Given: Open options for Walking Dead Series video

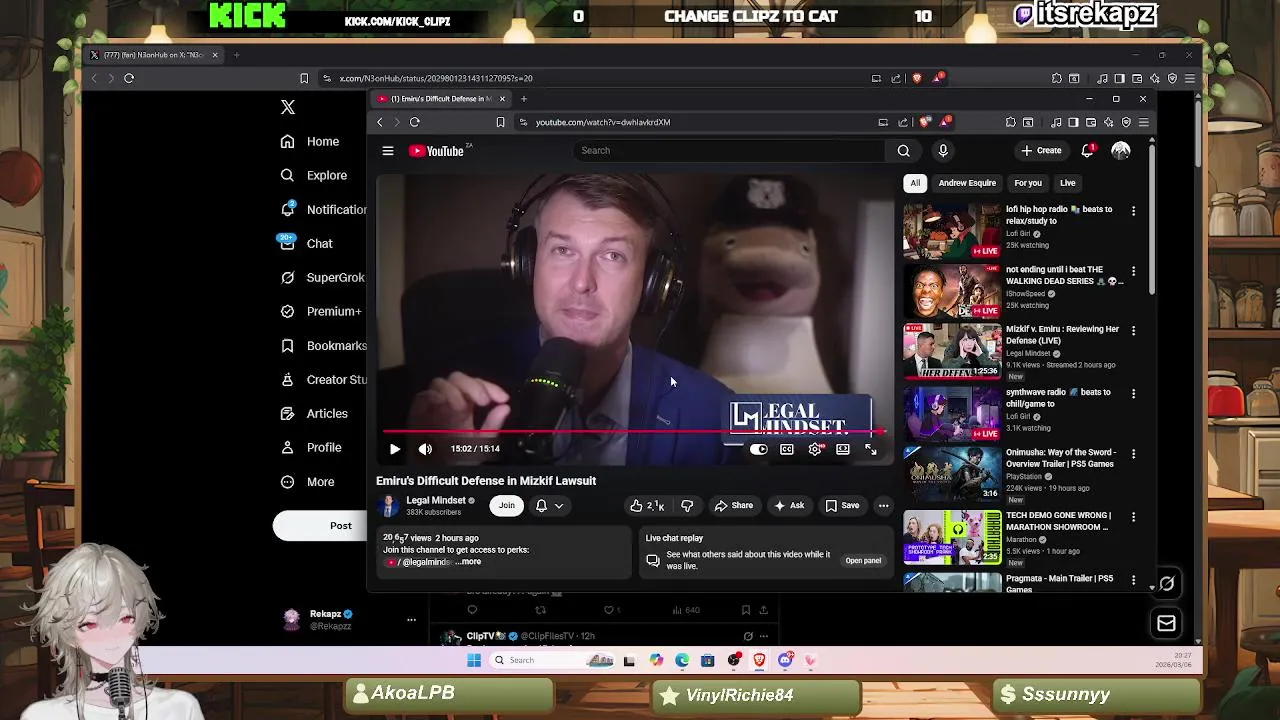Looking at the screenshot, I should click(1133, 271).
